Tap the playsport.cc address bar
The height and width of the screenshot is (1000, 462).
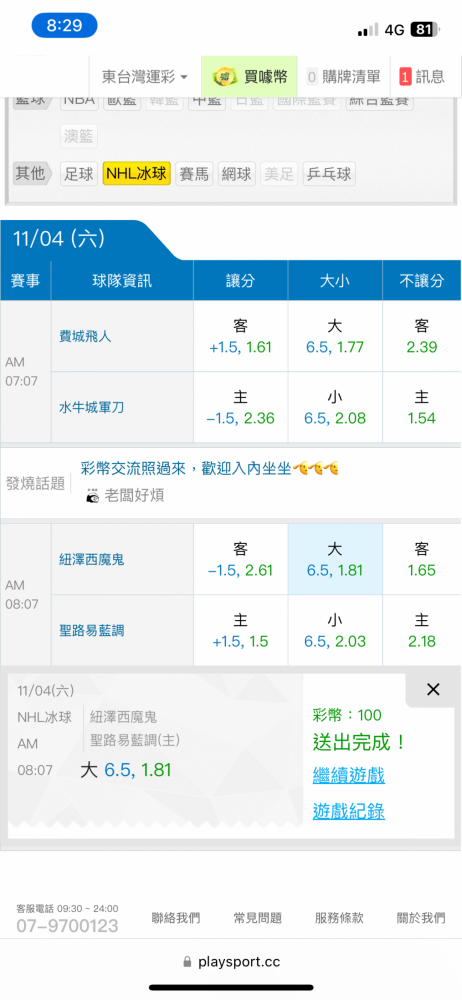[231, 961]
